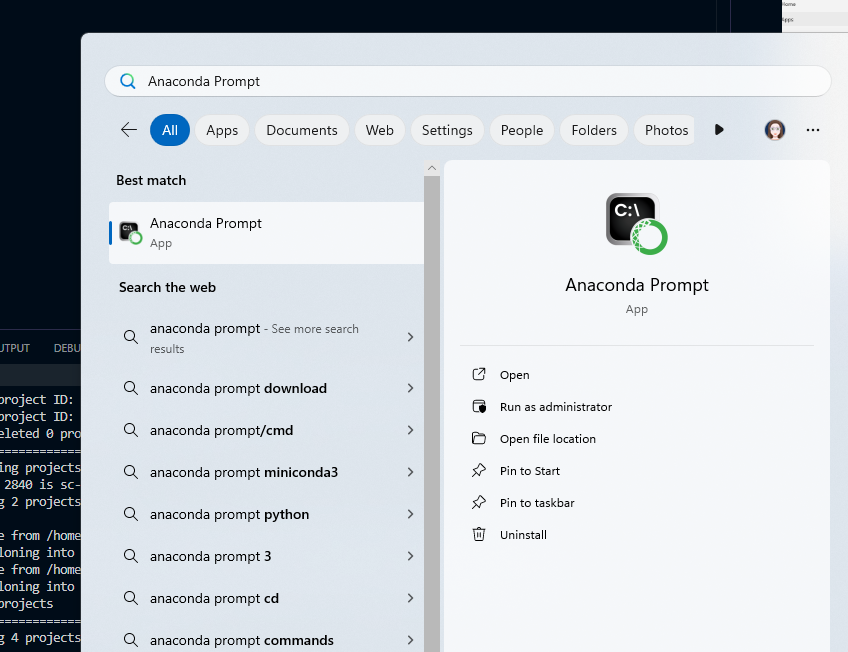Expand chevron for anaconda prompt miniconda3

[410, 472]
